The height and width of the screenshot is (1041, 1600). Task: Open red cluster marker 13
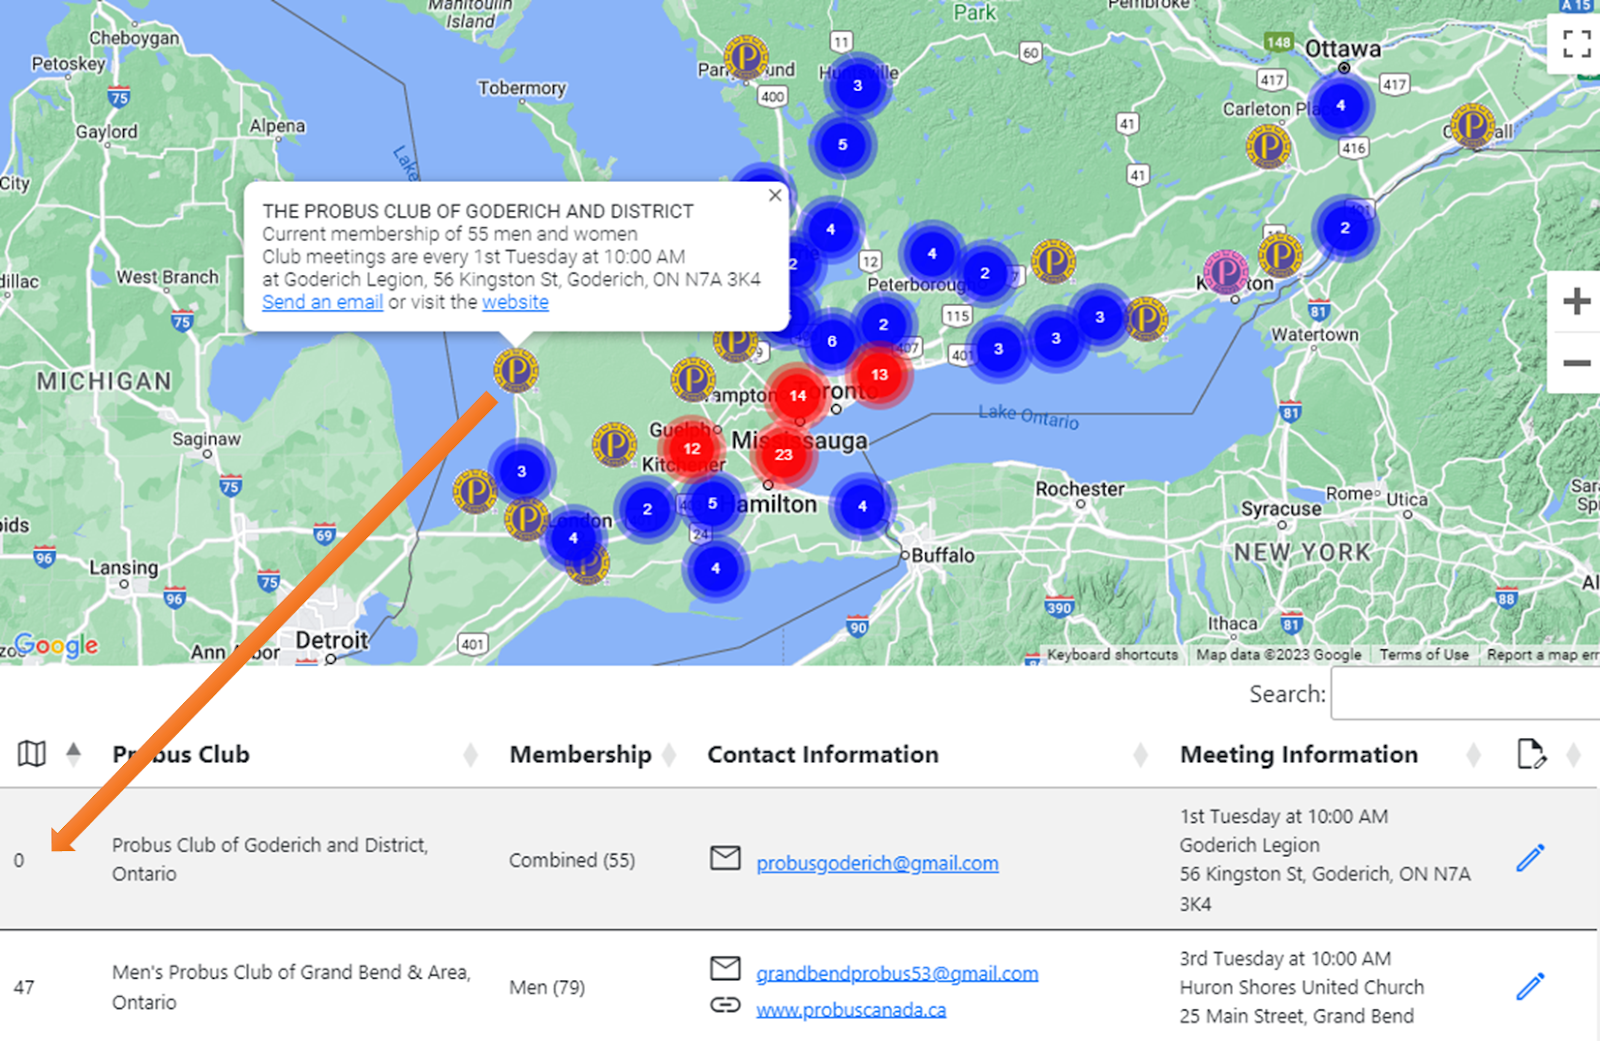[x=879, y=375]
